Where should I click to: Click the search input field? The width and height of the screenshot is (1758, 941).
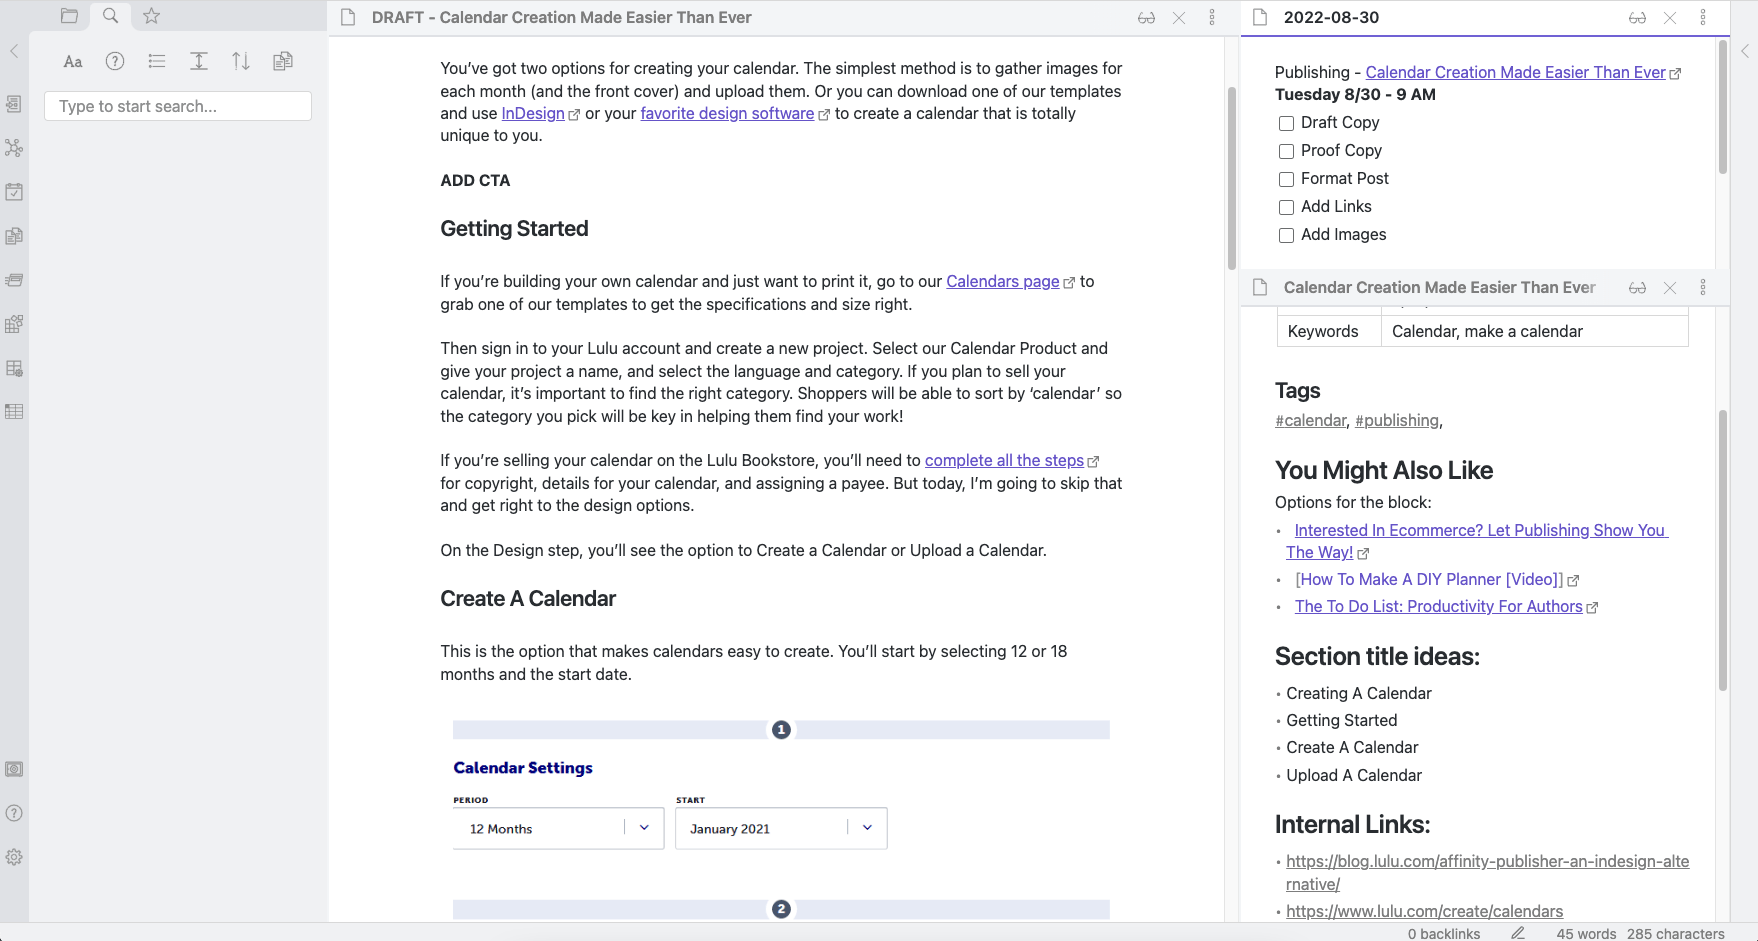pos(177,105)
